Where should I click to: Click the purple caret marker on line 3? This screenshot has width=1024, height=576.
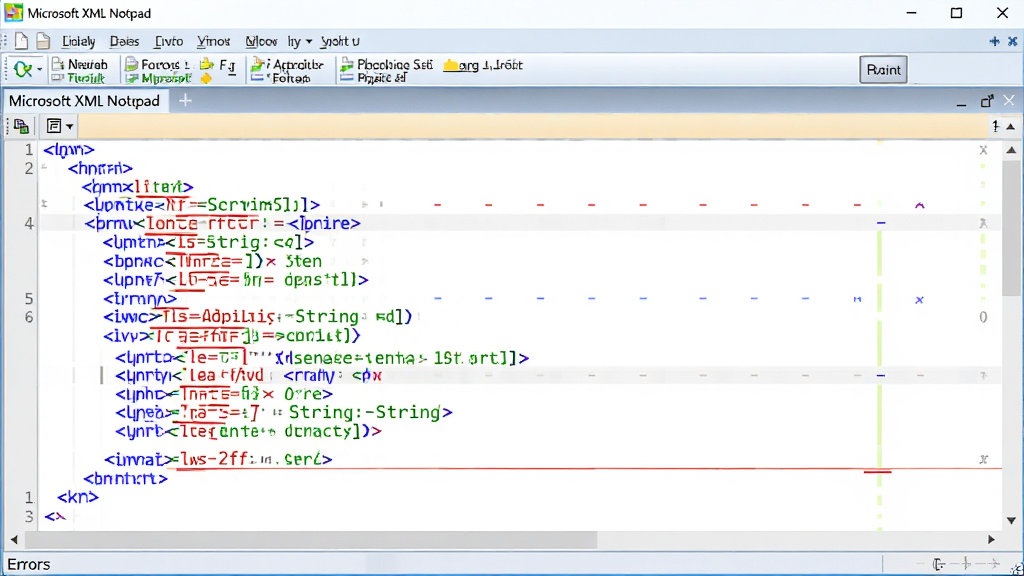920,205
